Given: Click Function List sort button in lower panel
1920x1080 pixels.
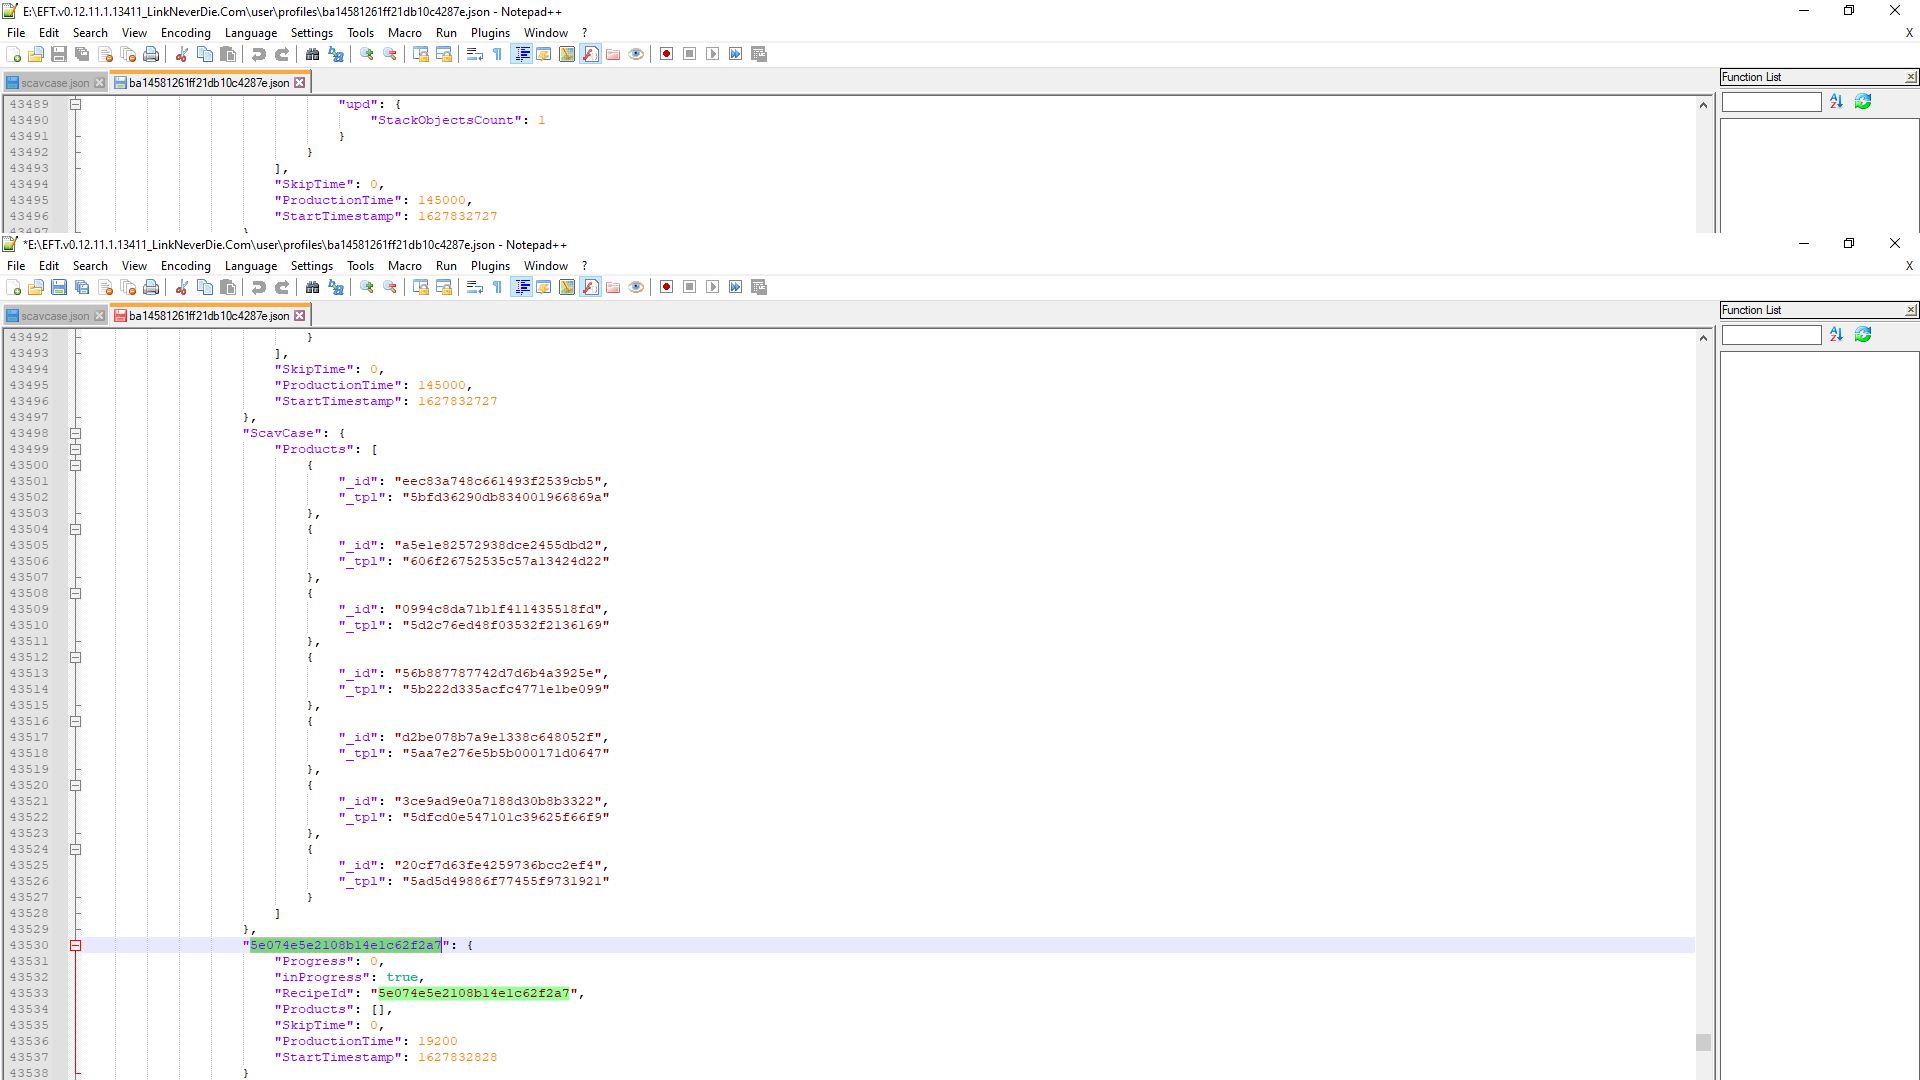Looking at the screenshot, I should pos(1836,335).
